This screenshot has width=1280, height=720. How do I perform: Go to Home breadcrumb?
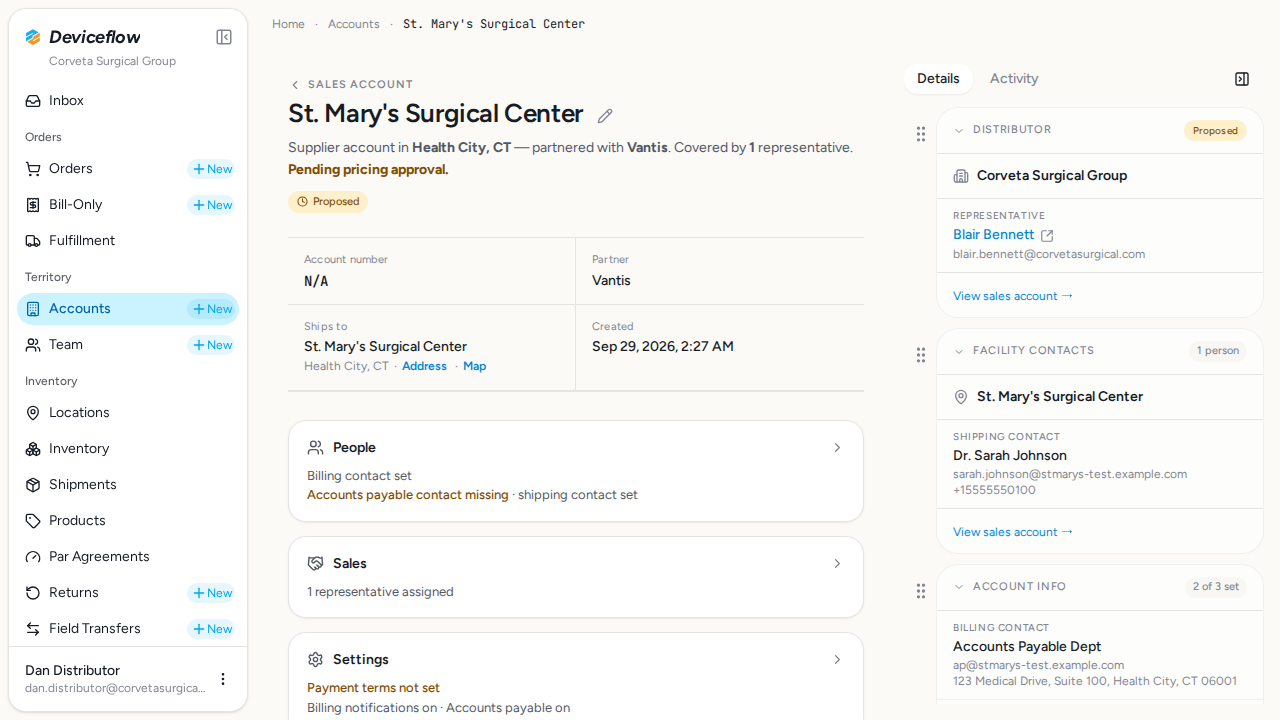288,24
